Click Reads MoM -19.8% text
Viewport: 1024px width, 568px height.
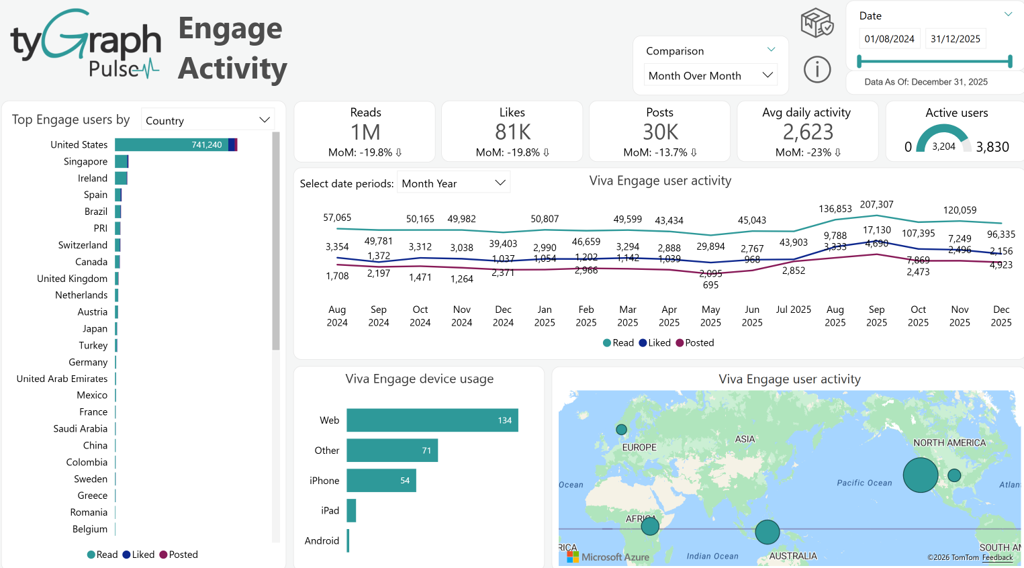pyautogui.click(x=365, y=152)
